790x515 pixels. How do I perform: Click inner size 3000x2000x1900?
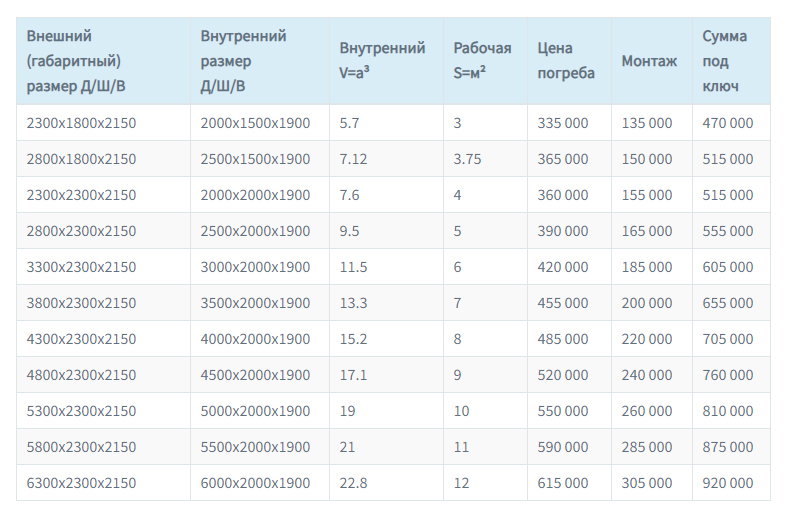255,267
